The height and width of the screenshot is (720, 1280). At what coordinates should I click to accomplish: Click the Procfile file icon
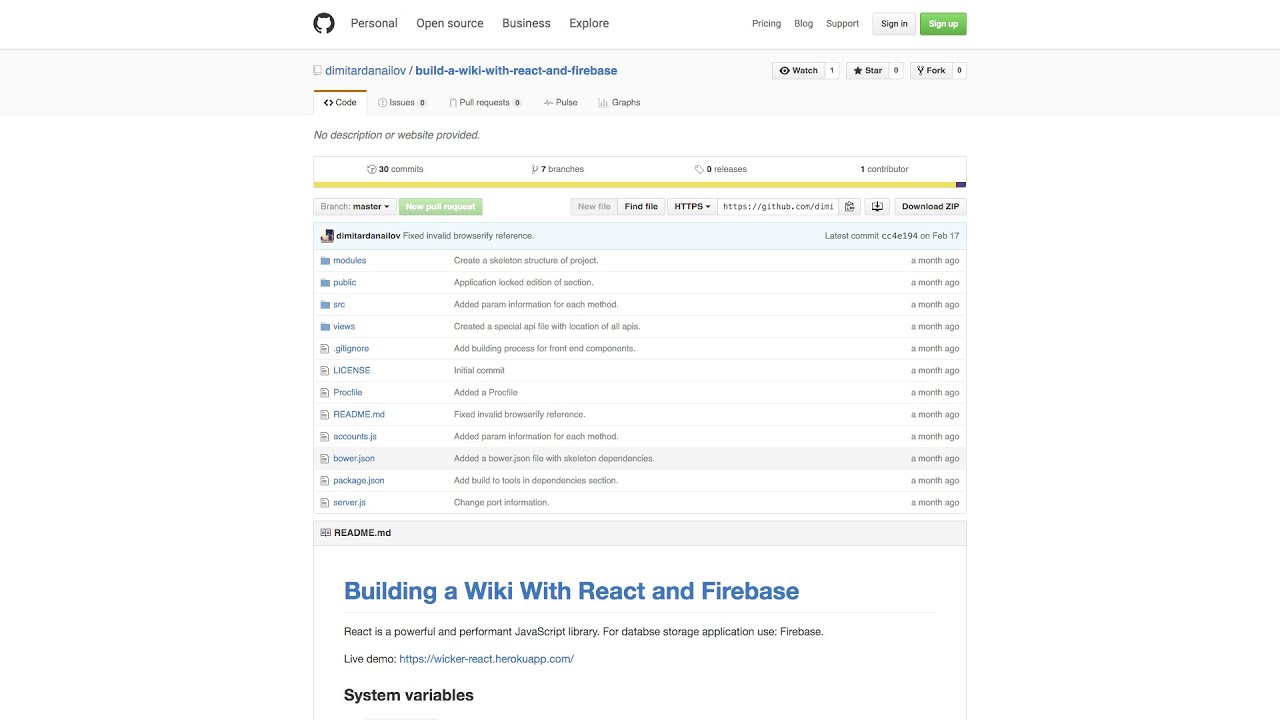pos(324,393)
